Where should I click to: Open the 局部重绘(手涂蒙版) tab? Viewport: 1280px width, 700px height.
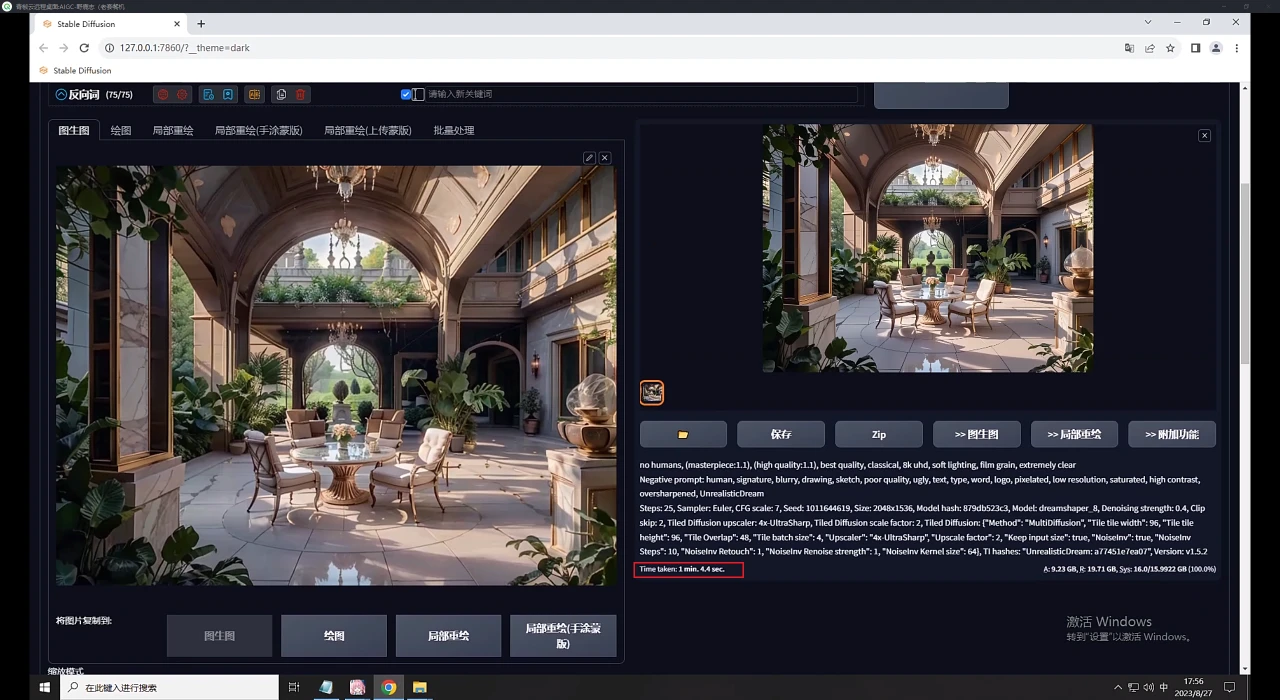click(x=258, y=130)
